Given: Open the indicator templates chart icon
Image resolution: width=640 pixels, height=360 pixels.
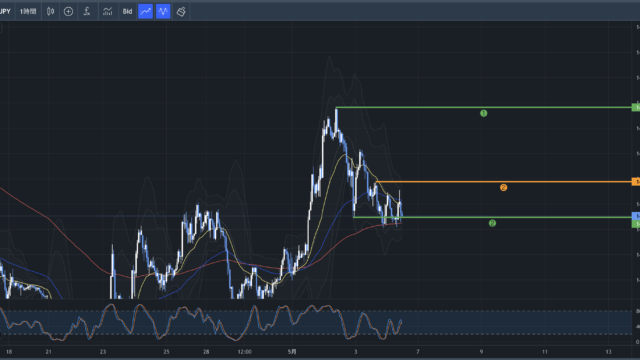Looking at the screenshot, I should [107, 11].
